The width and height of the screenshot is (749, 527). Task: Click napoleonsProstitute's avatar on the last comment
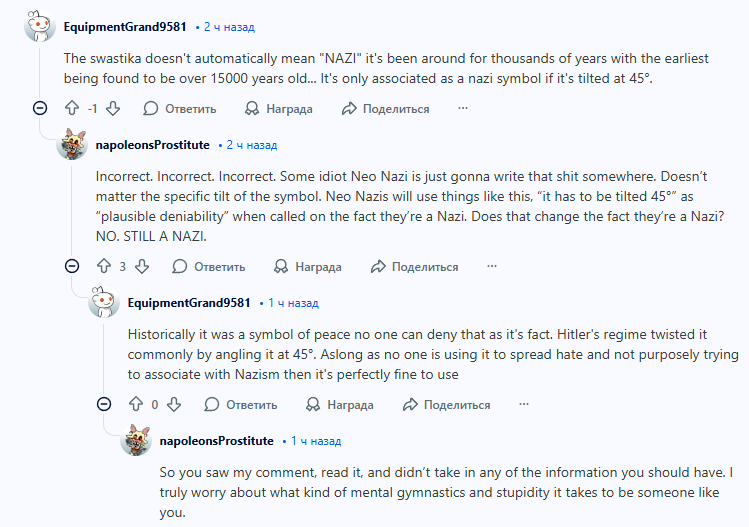(x=136, y=441)
